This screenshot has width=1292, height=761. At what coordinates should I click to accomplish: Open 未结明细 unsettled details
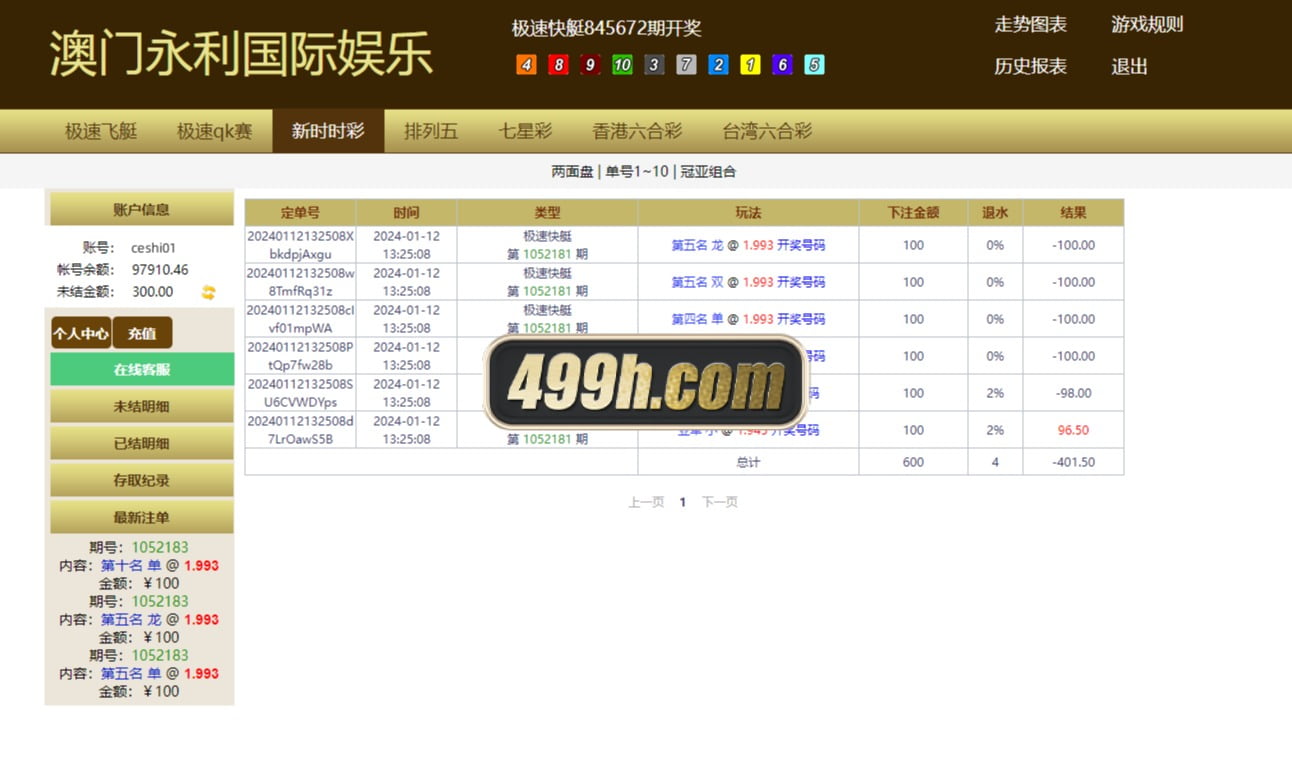142,406
